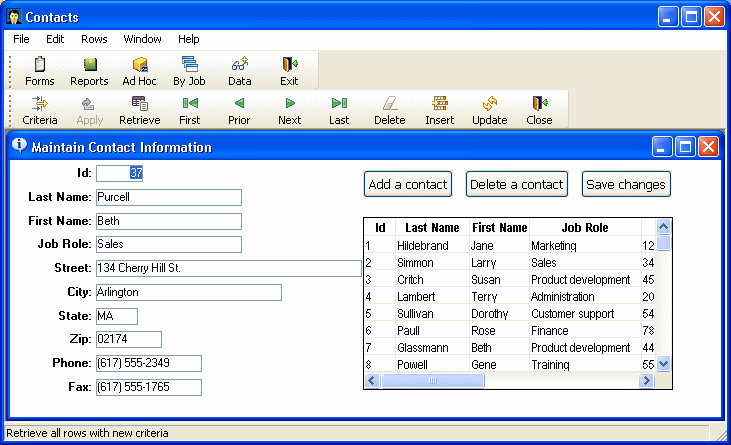Click the Job Role field containing Sales
Screen dimensions: 731x445
tap(169, 244)
